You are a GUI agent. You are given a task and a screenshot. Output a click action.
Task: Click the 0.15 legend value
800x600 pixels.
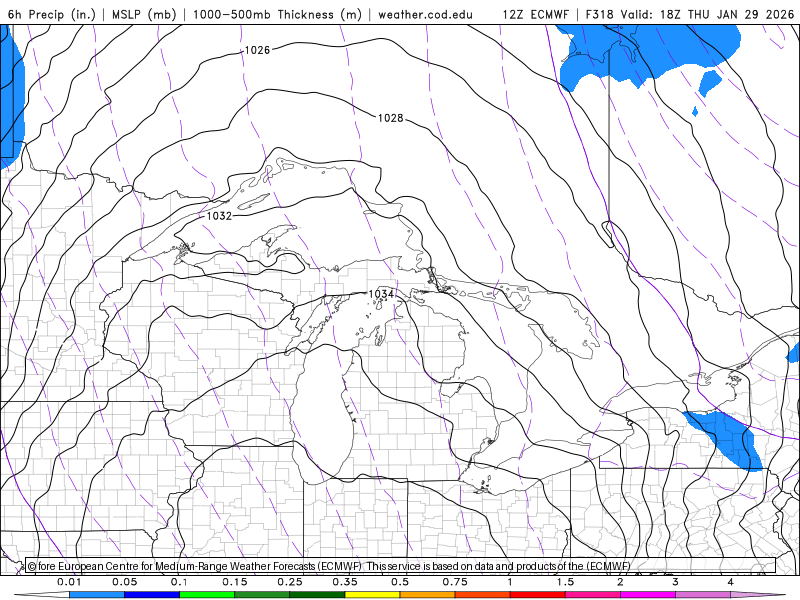[235, 582]
